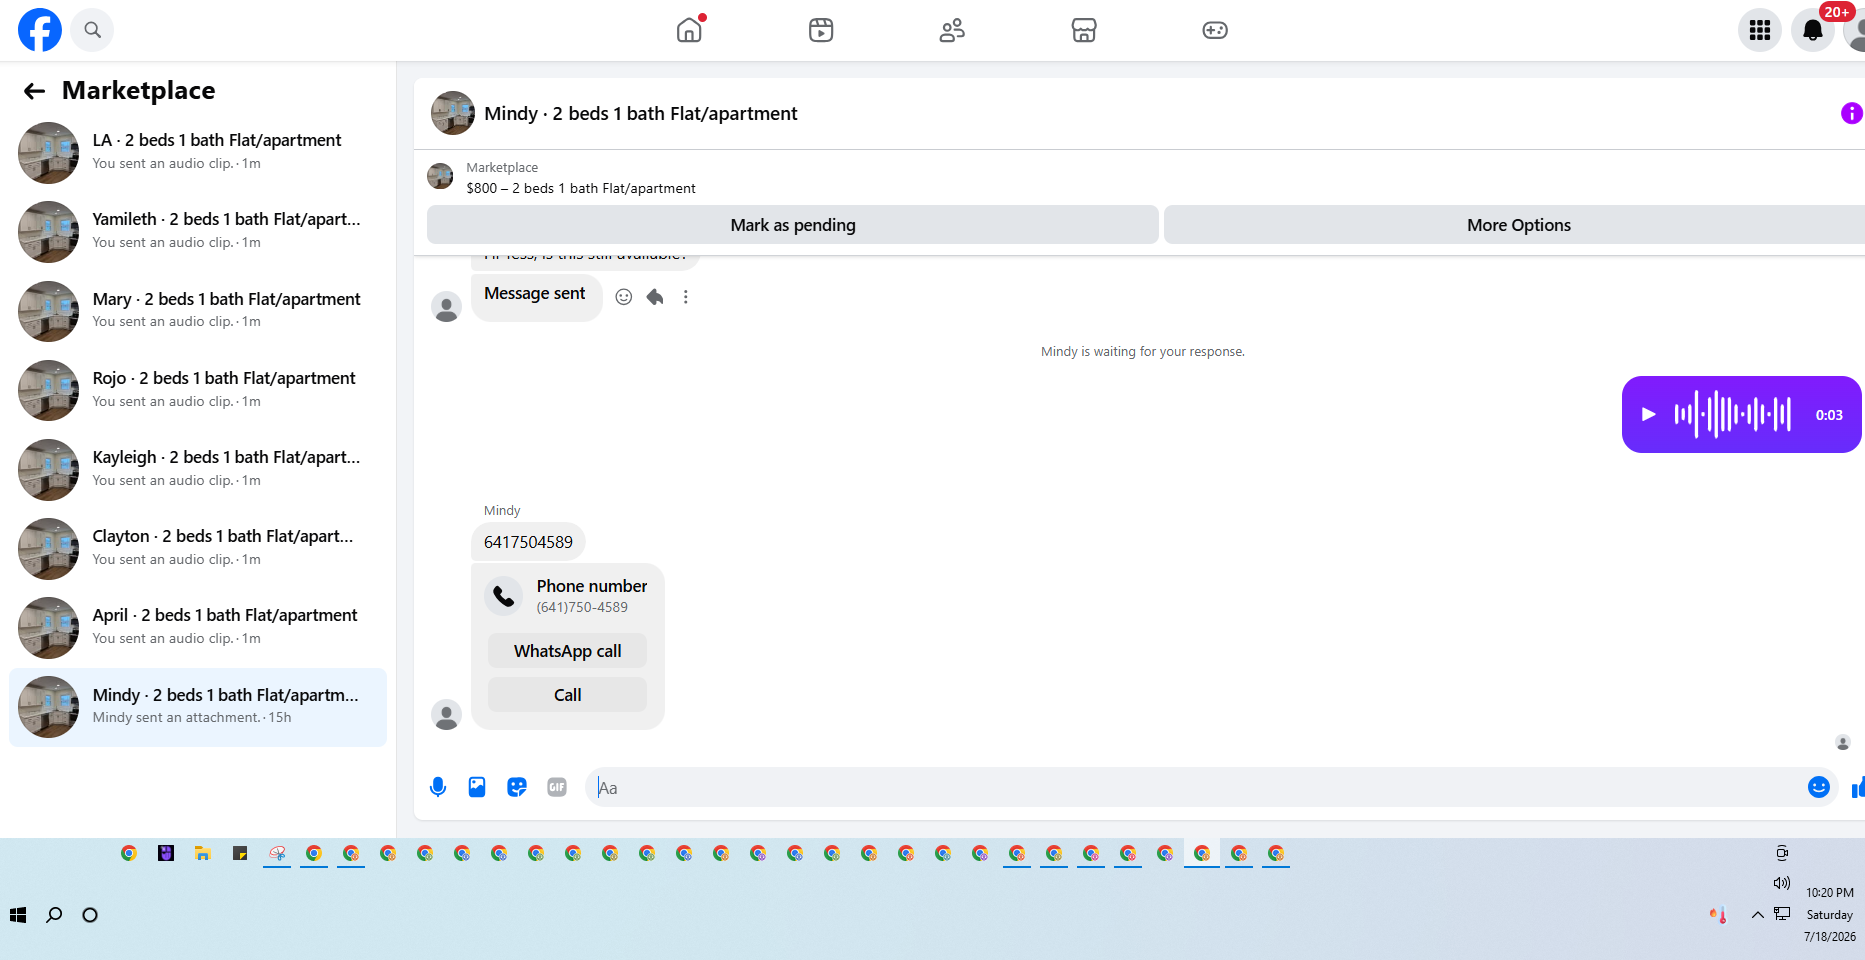Go to the Home feed tab
The image size is (1865, 960).
[x=689, y=30]
